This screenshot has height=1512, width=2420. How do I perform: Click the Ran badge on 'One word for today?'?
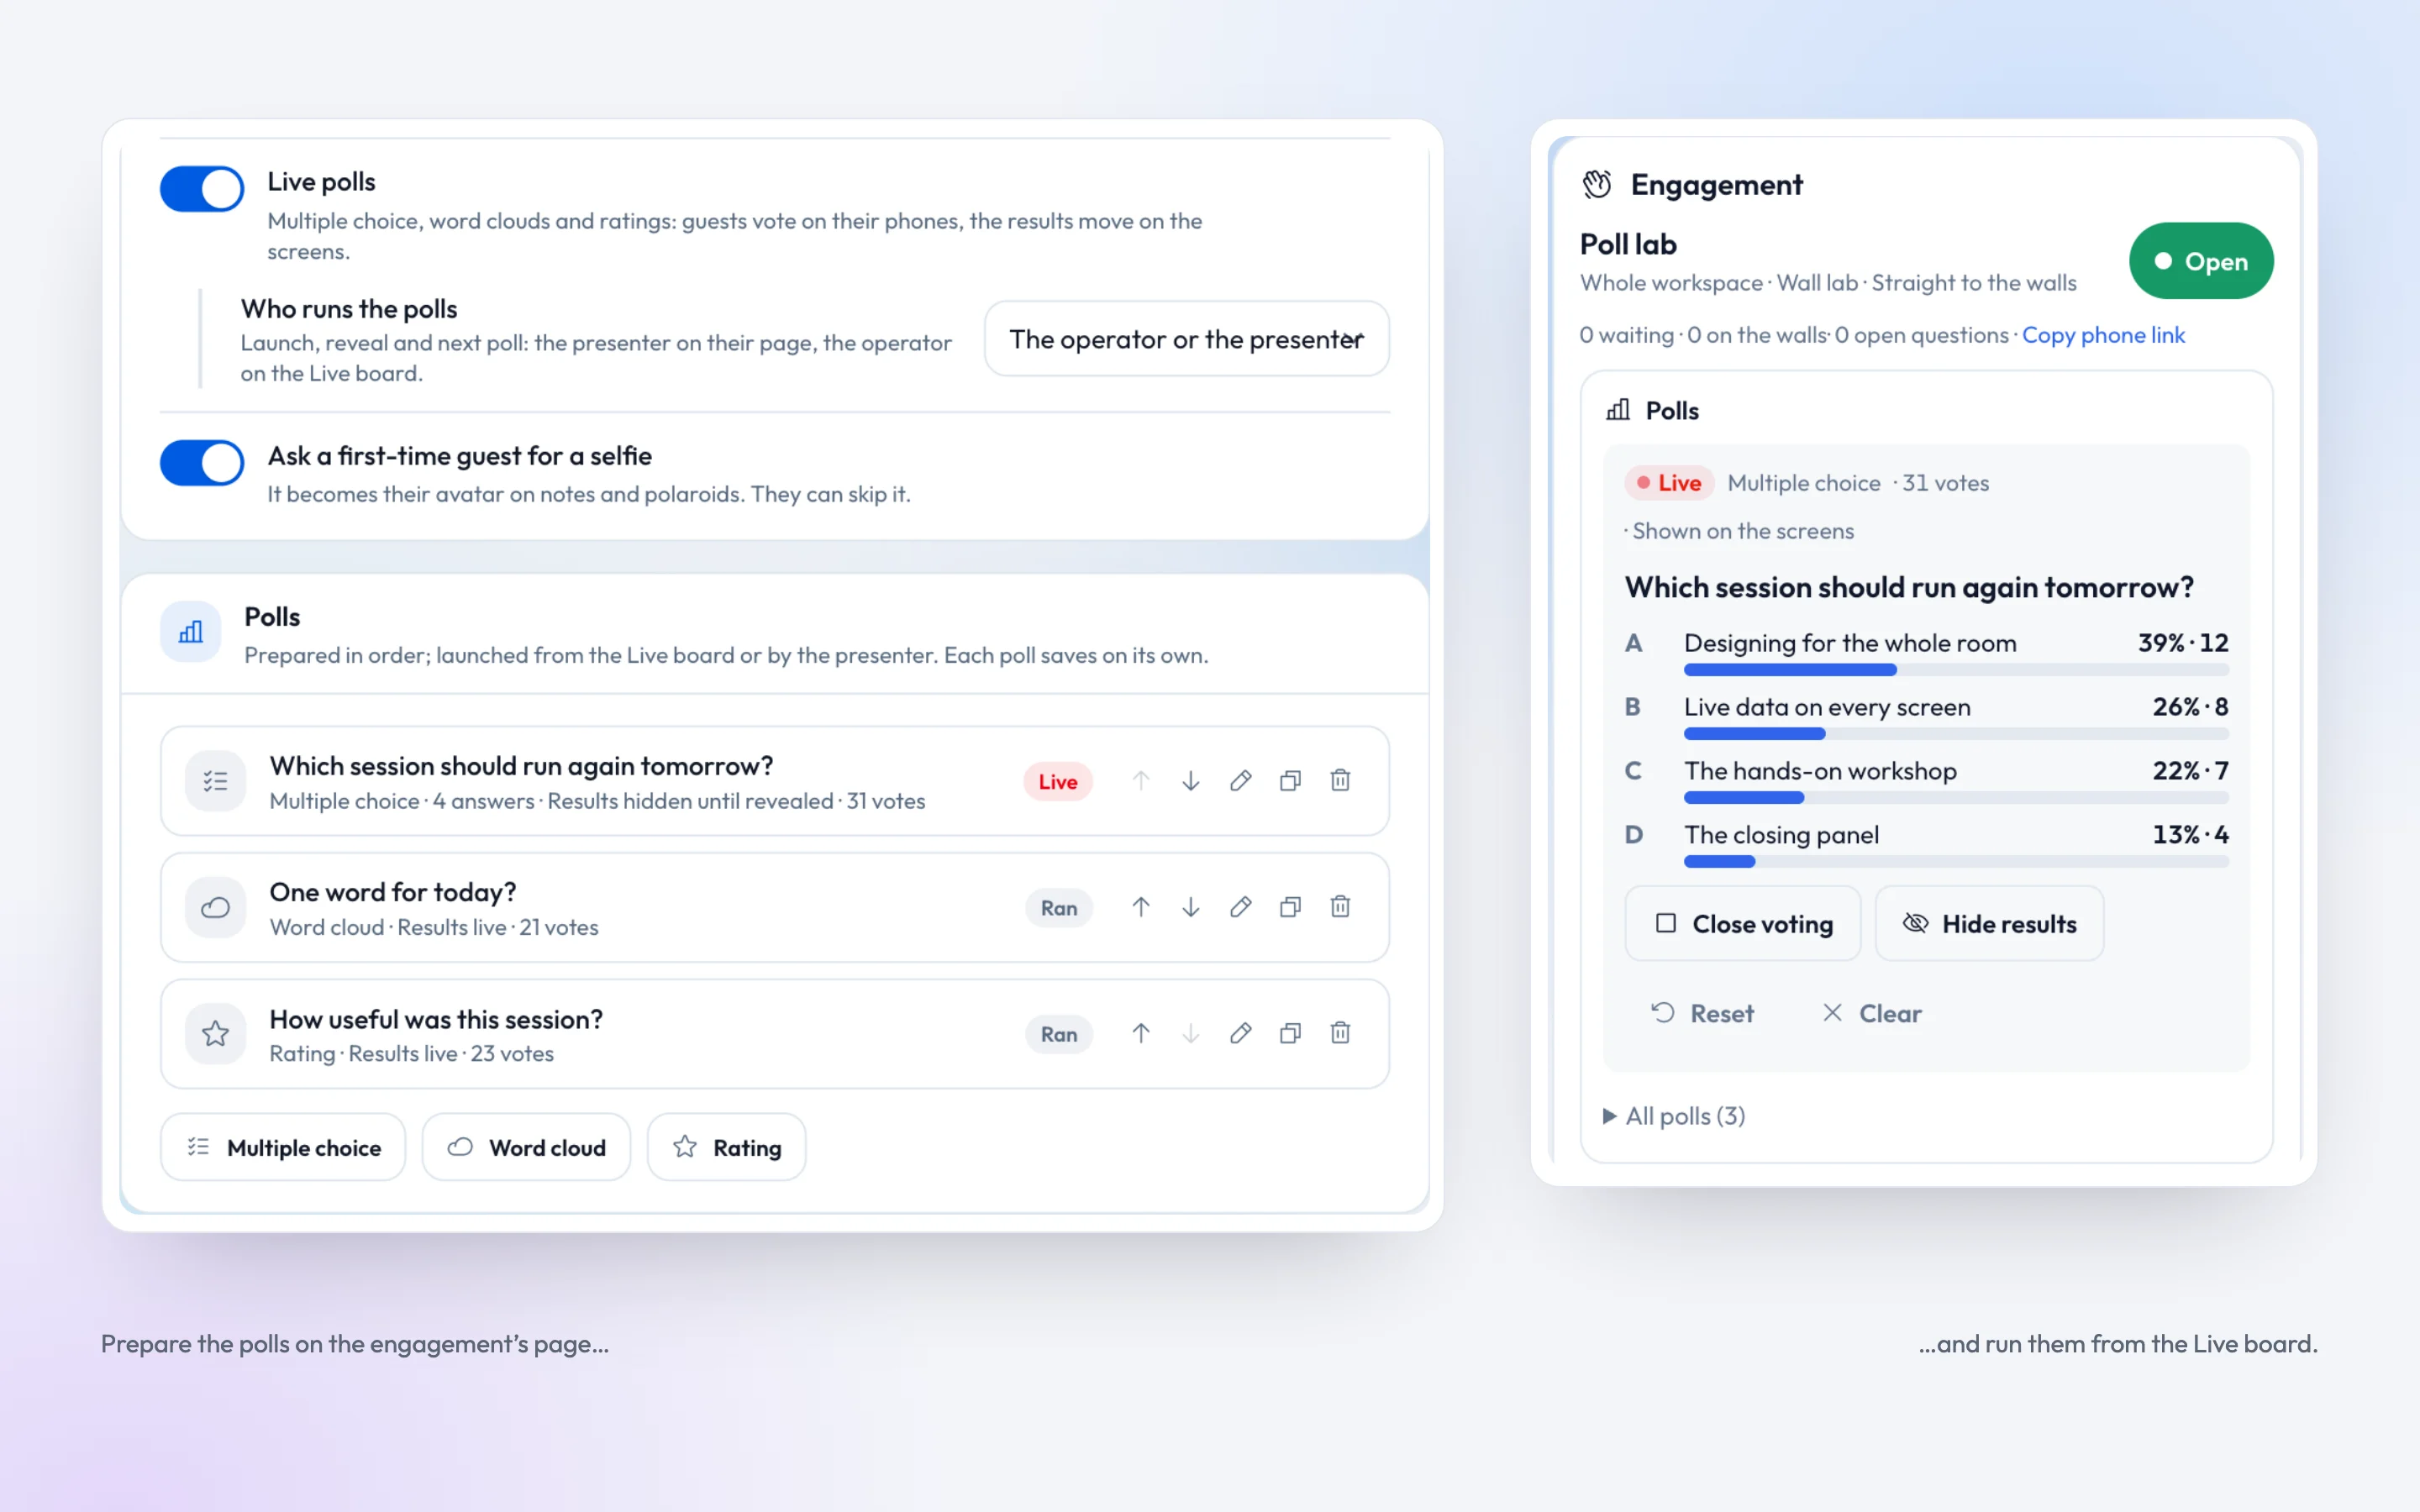1058,908
